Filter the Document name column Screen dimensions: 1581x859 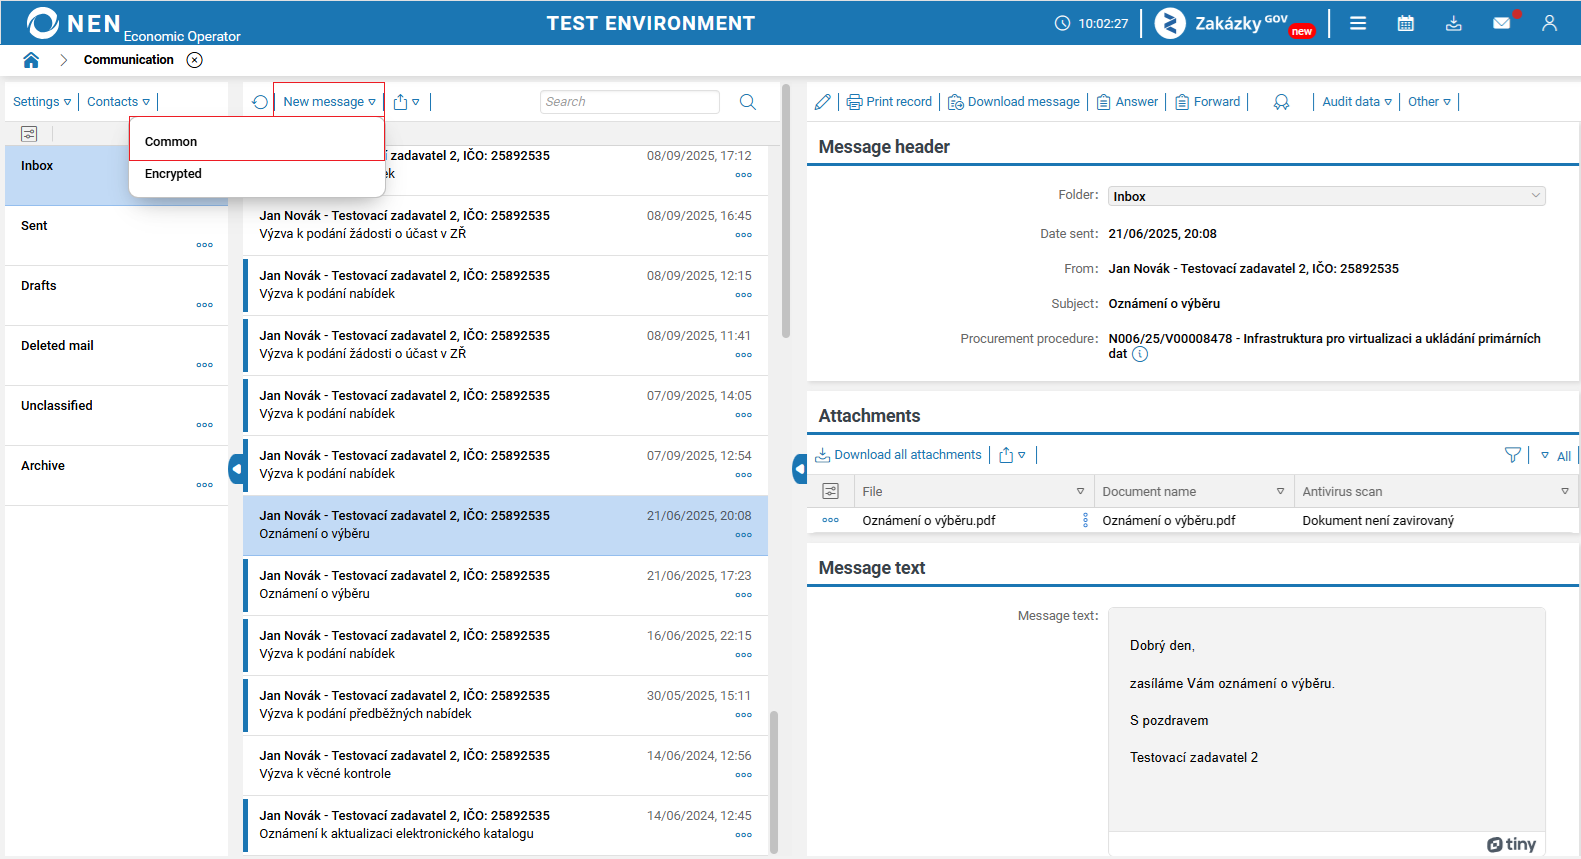coord(1280,491)
